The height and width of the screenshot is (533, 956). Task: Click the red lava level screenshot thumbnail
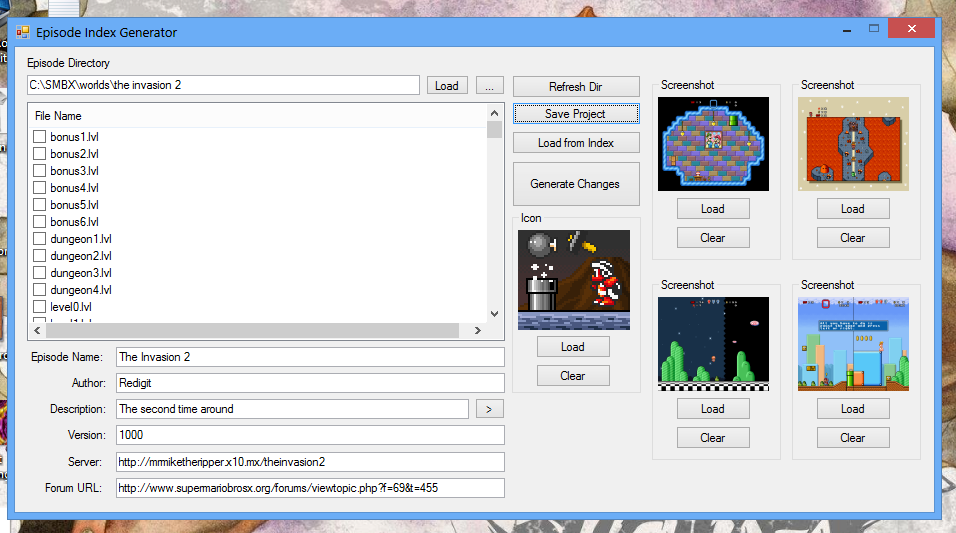[x=854, y=144]
